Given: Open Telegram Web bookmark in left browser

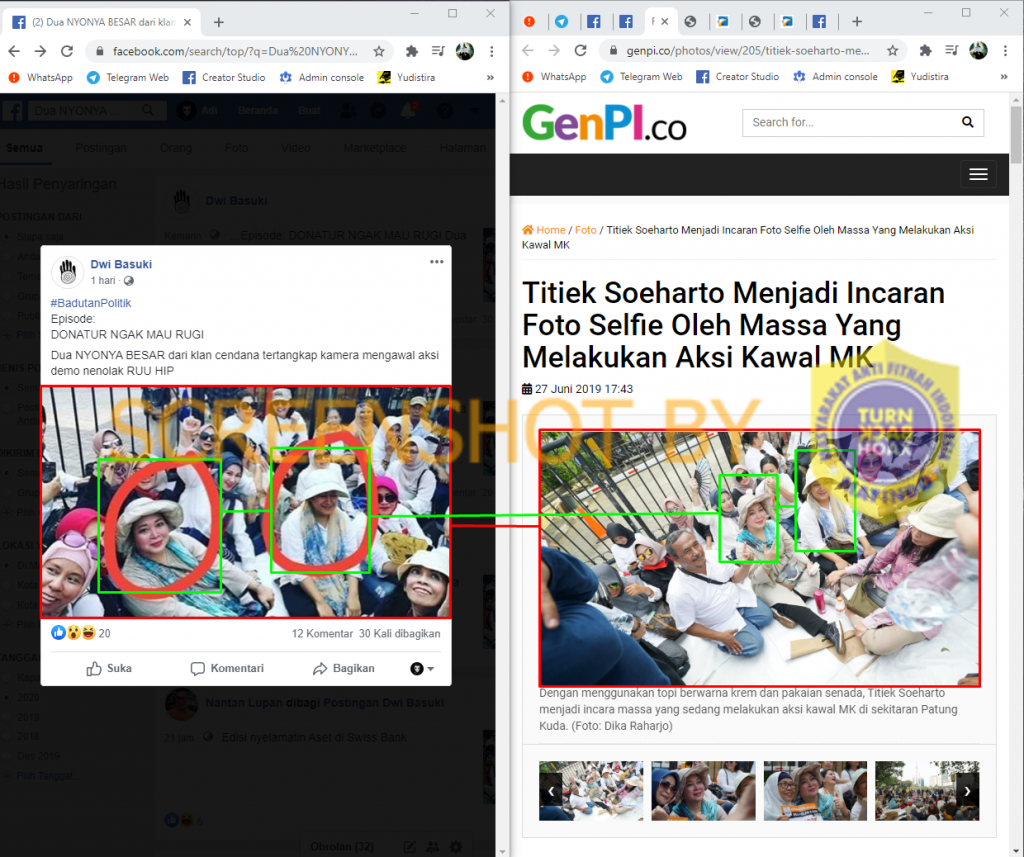Looking at the screenshot, I should pos(127,77).
